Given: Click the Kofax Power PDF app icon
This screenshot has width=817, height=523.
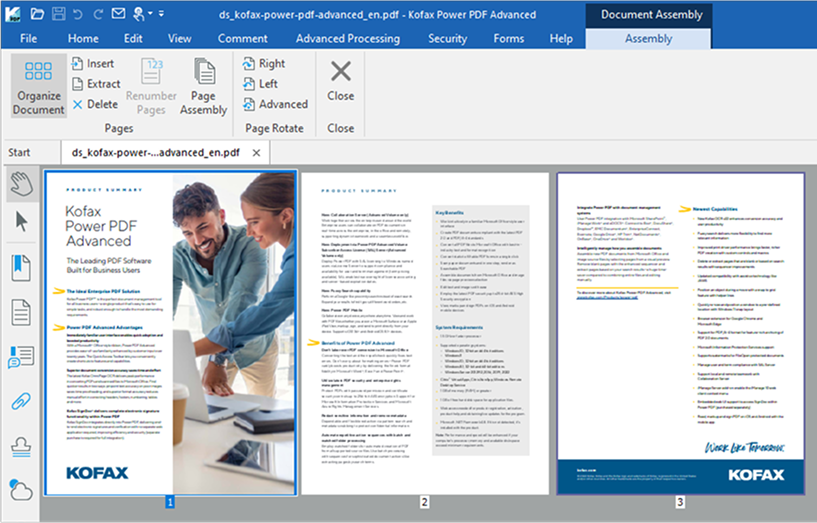Looking at the screenshot, I should point(14,14).
